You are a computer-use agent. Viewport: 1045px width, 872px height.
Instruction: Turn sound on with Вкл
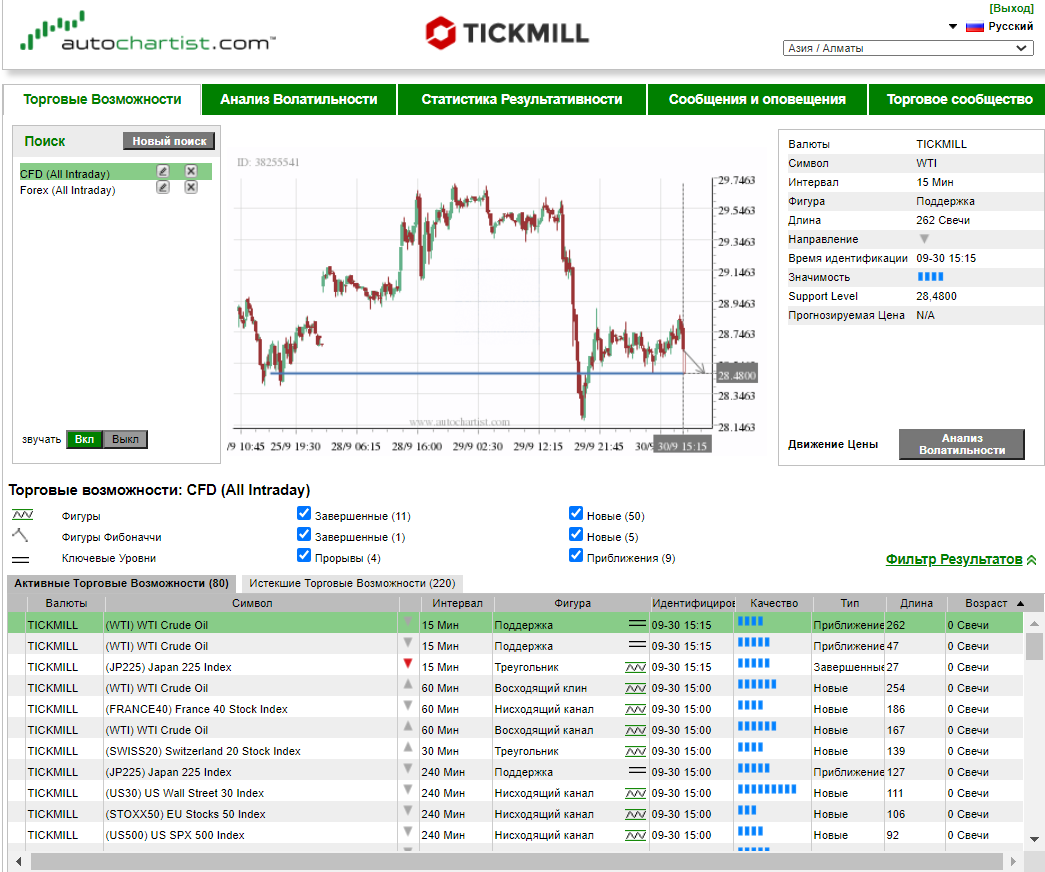pyautogui.click(x=84, y=439)
